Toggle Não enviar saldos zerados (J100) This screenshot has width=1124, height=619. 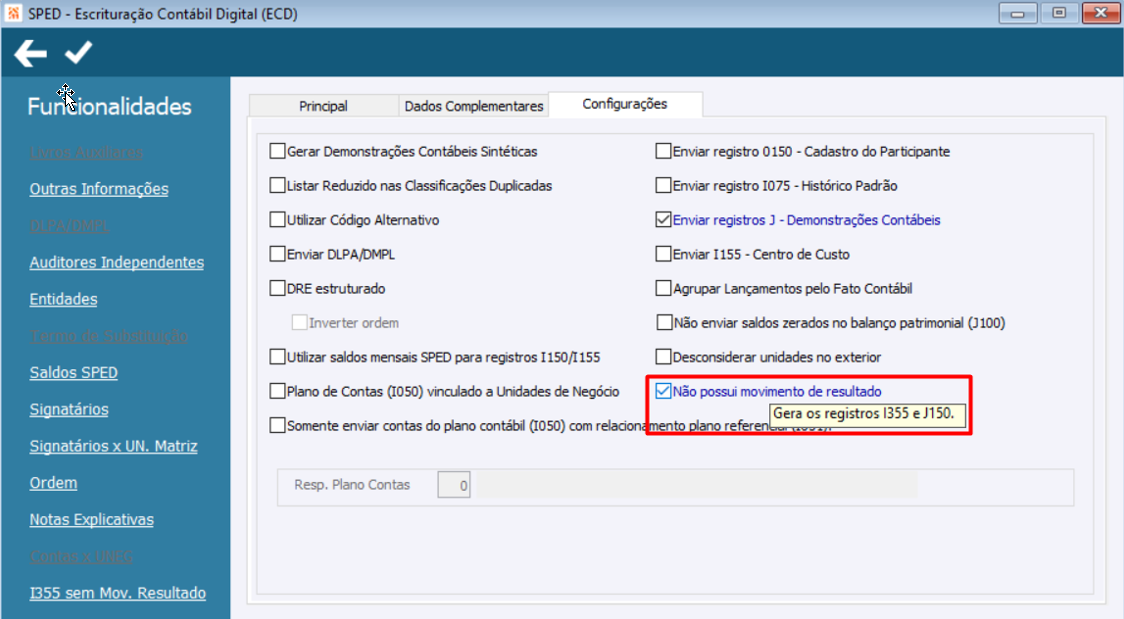pos(664,323)
